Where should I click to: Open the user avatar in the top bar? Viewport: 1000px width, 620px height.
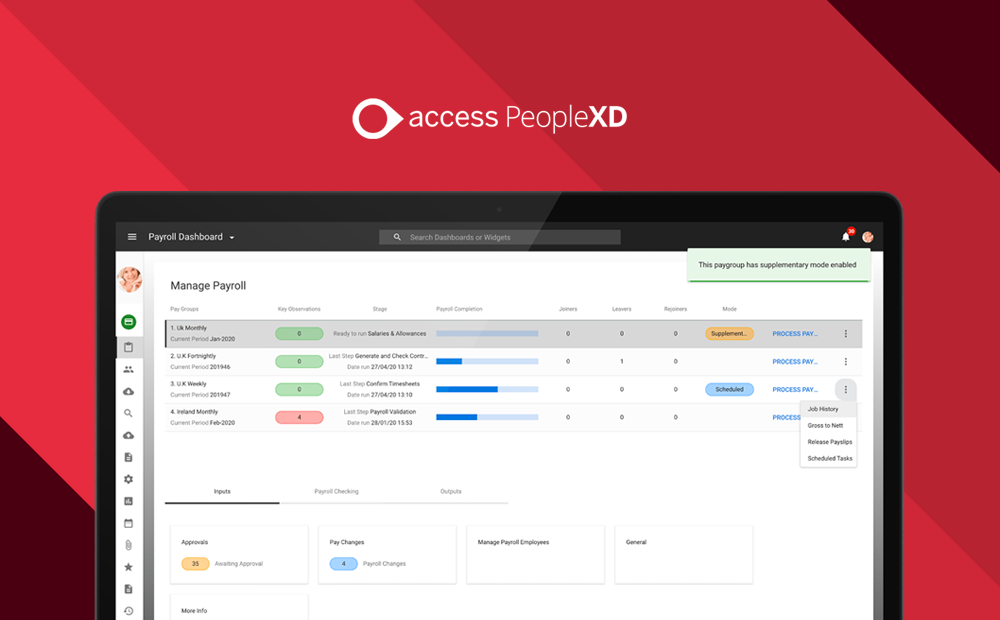pyautogui.click(x=867, y=237)
